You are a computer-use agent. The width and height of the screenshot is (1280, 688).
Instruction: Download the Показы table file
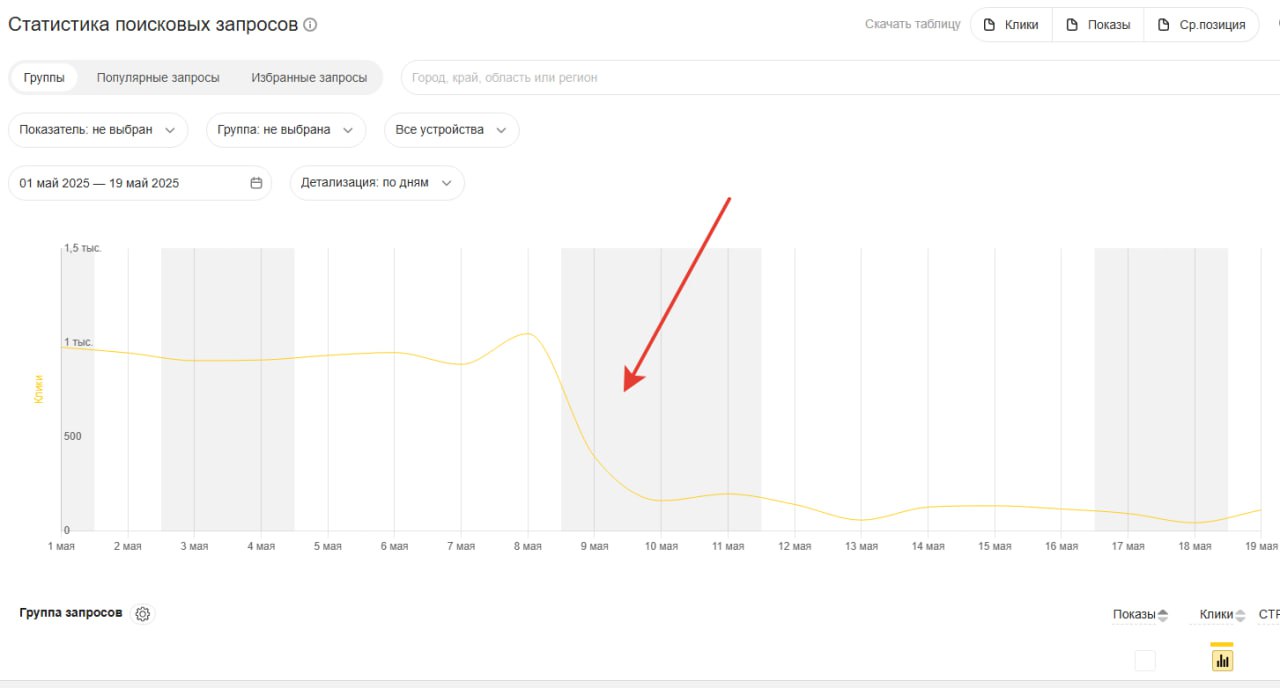pyautogui.click(x=1098, y=25)
